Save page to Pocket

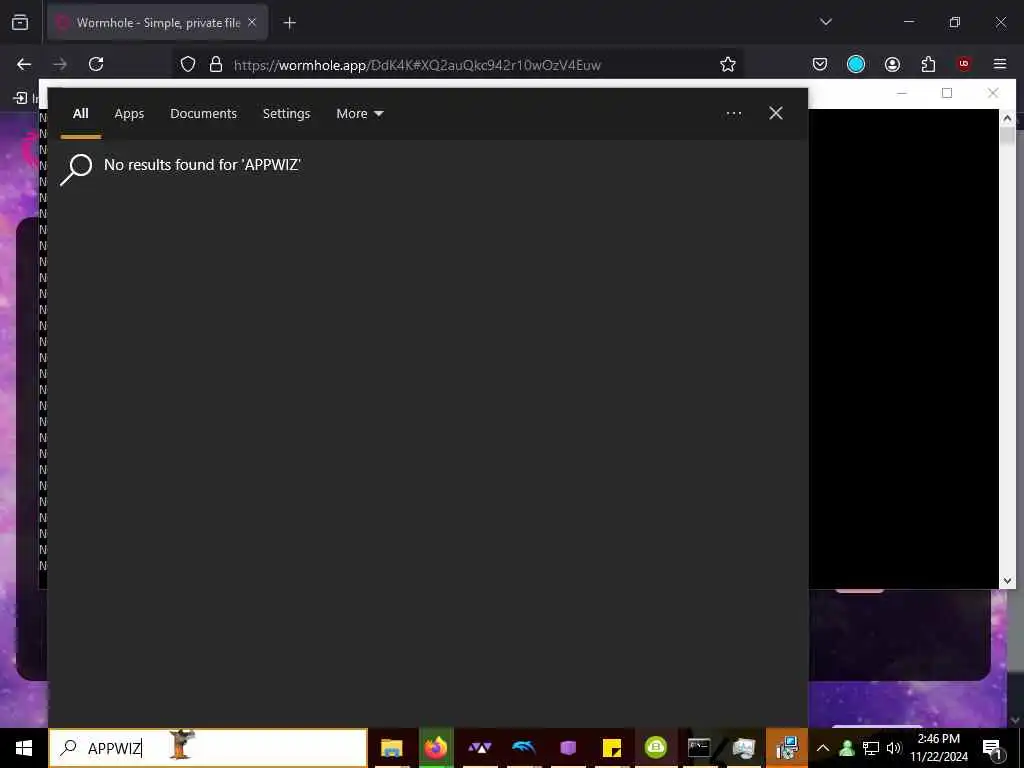(x=820, y=64)
